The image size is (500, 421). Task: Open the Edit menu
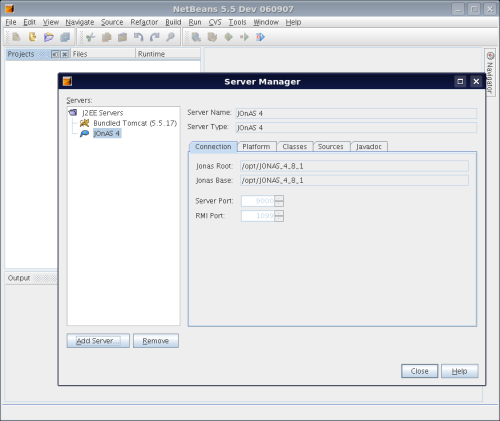coord(29,22)
